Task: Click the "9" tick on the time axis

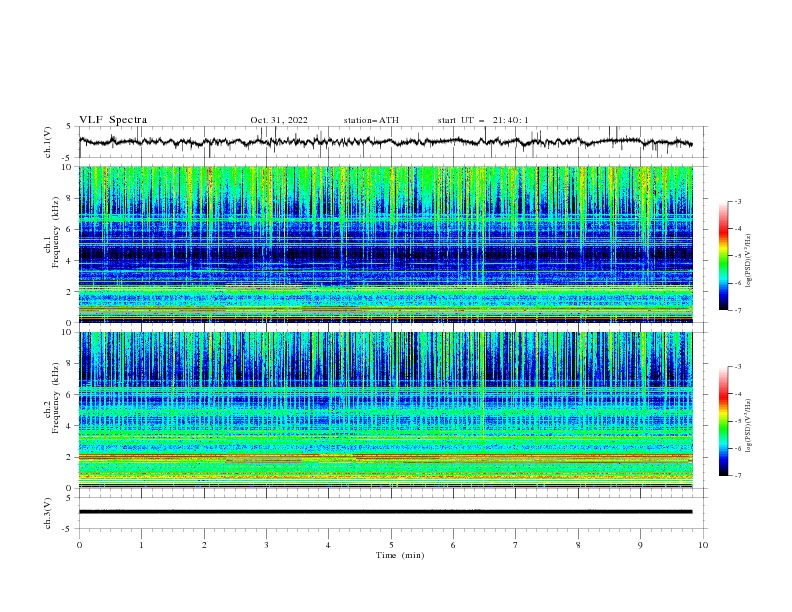Action: [640, 545]
